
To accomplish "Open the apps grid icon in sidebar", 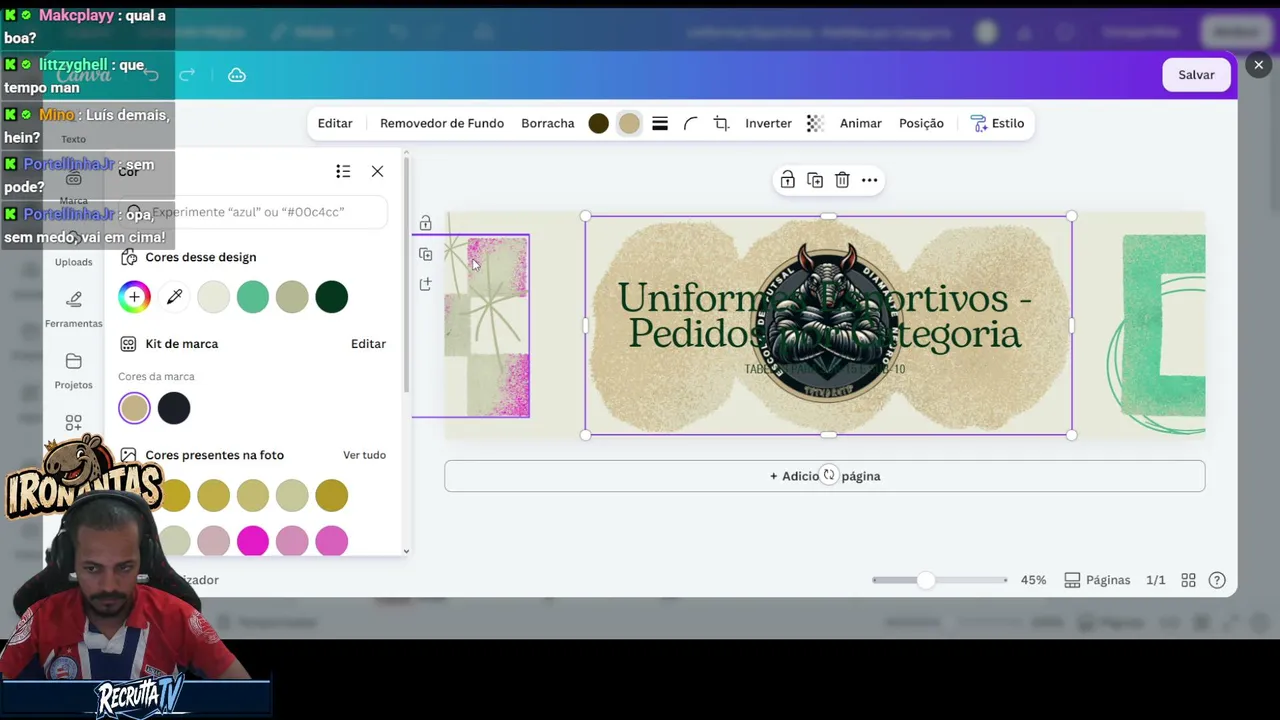I will tap(73, 423).
